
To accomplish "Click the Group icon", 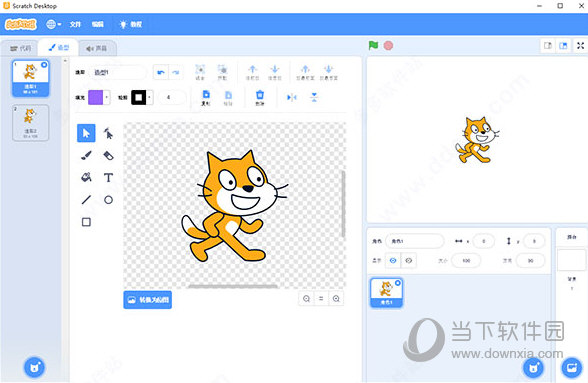I will tap(200, 72).
